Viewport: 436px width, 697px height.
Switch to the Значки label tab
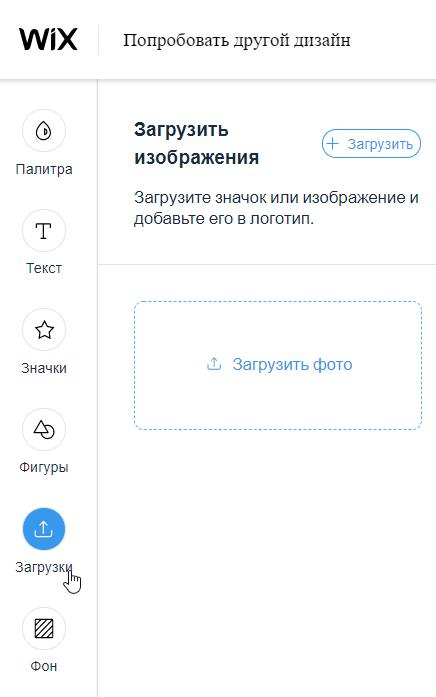44,368
